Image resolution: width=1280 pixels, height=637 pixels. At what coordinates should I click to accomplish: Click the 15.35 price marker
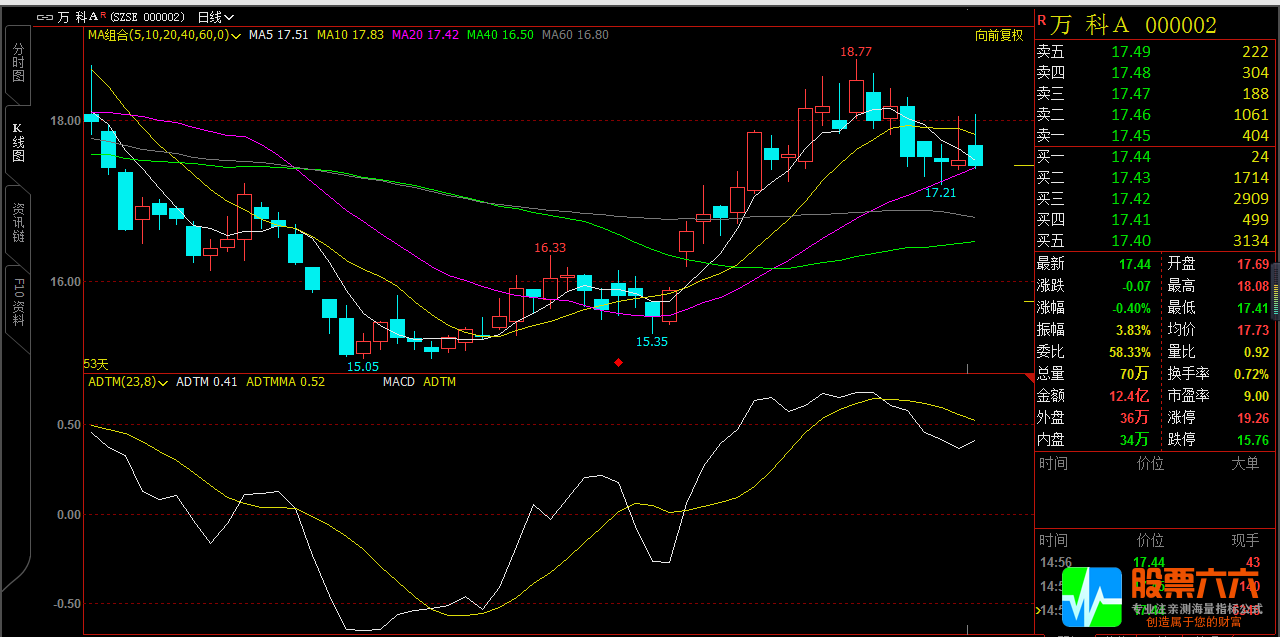click(x=652, y=342)
